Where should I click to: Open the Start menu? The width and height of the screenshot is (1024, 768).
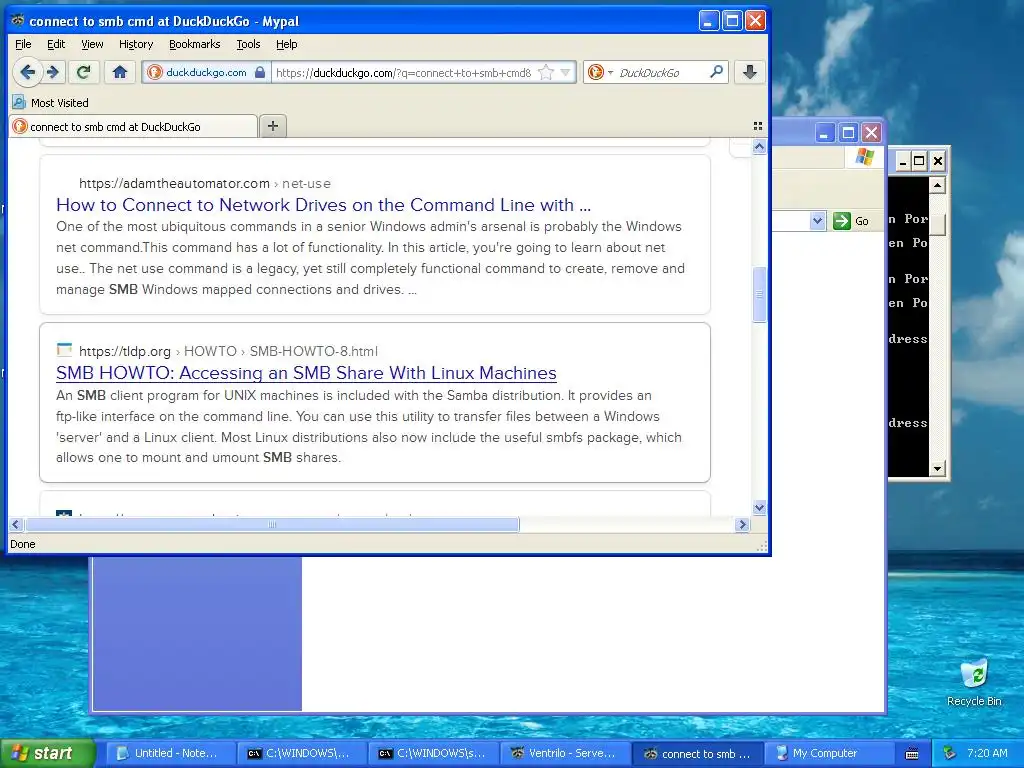click(46, 753)
